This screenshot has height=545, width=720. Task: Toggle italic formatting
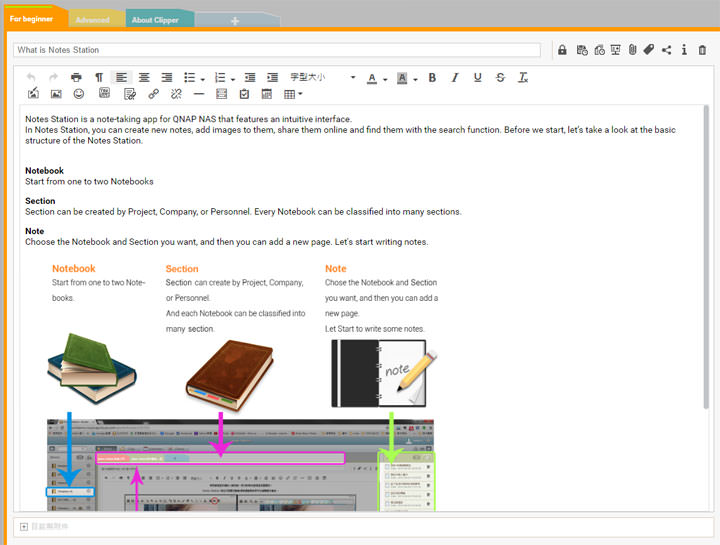tap(455, 77)
